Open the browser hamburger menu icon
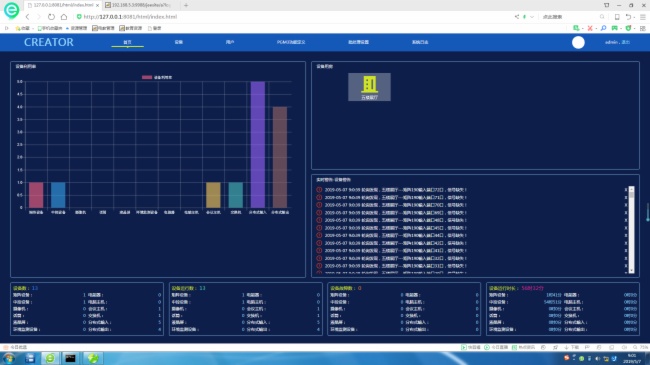Screen dimensions: 650x365 643,17
